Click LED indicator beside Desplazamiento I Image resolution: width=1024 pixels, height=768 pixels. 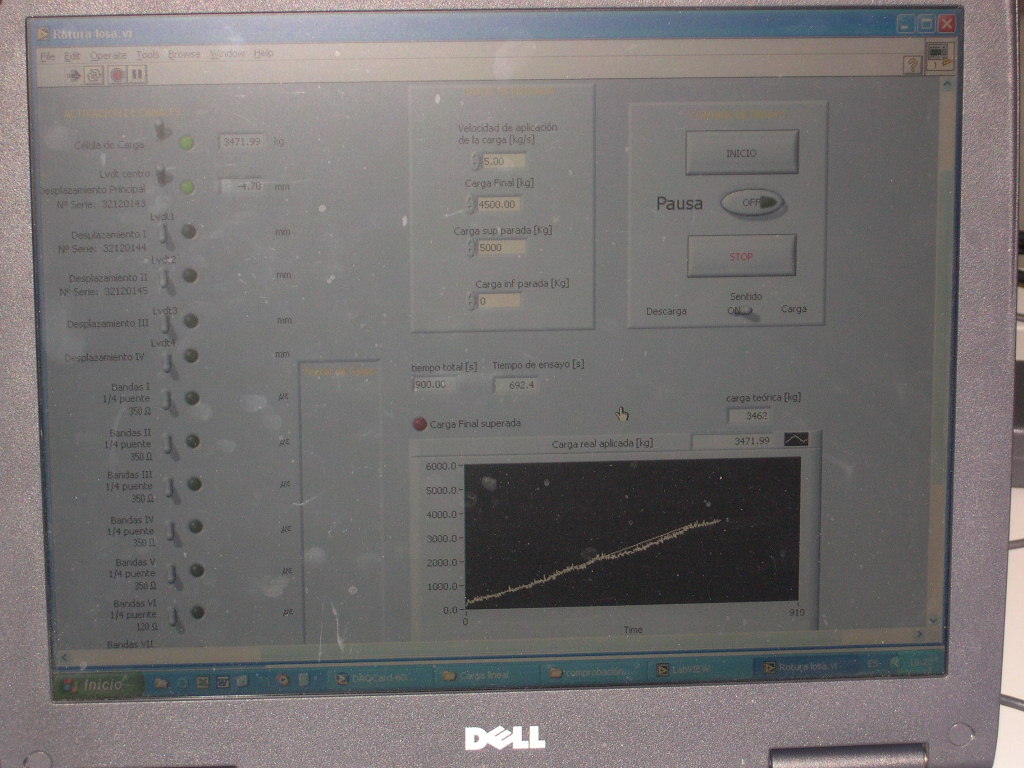[x=189, y=232]
